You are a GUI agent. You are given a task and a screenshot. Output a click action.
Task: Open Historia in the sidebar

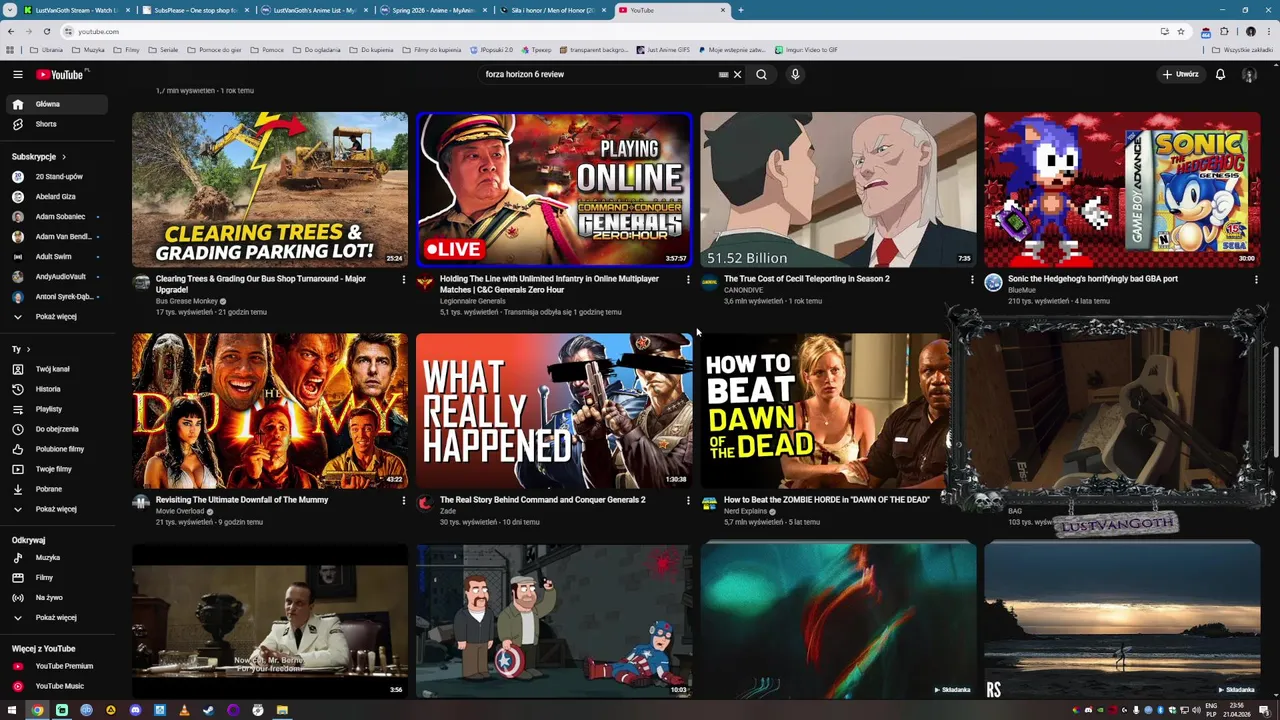pyautogui.click(x=56, y=389)
